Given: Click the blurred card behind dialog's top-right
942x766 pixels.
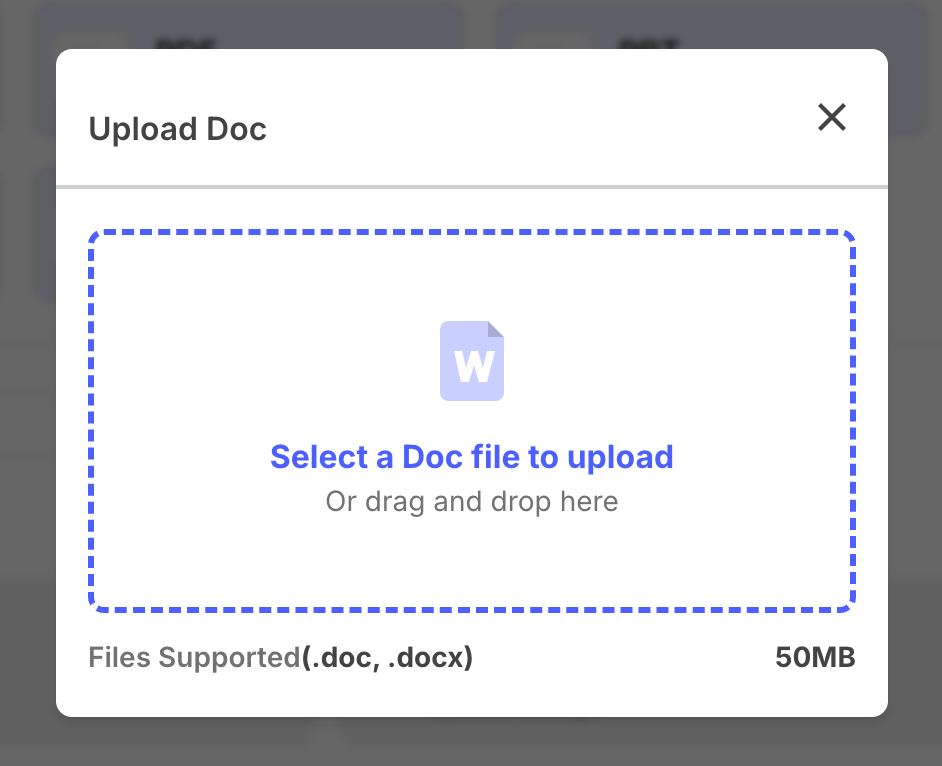Looking at the screenshot, I should 709,27.
